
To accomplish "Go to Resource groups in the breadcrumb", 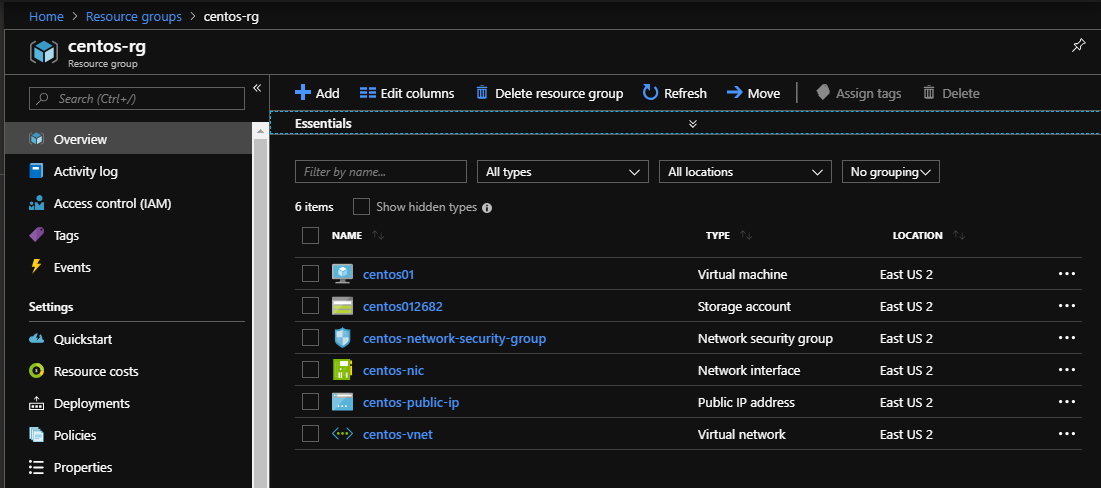I will (133, 16).
